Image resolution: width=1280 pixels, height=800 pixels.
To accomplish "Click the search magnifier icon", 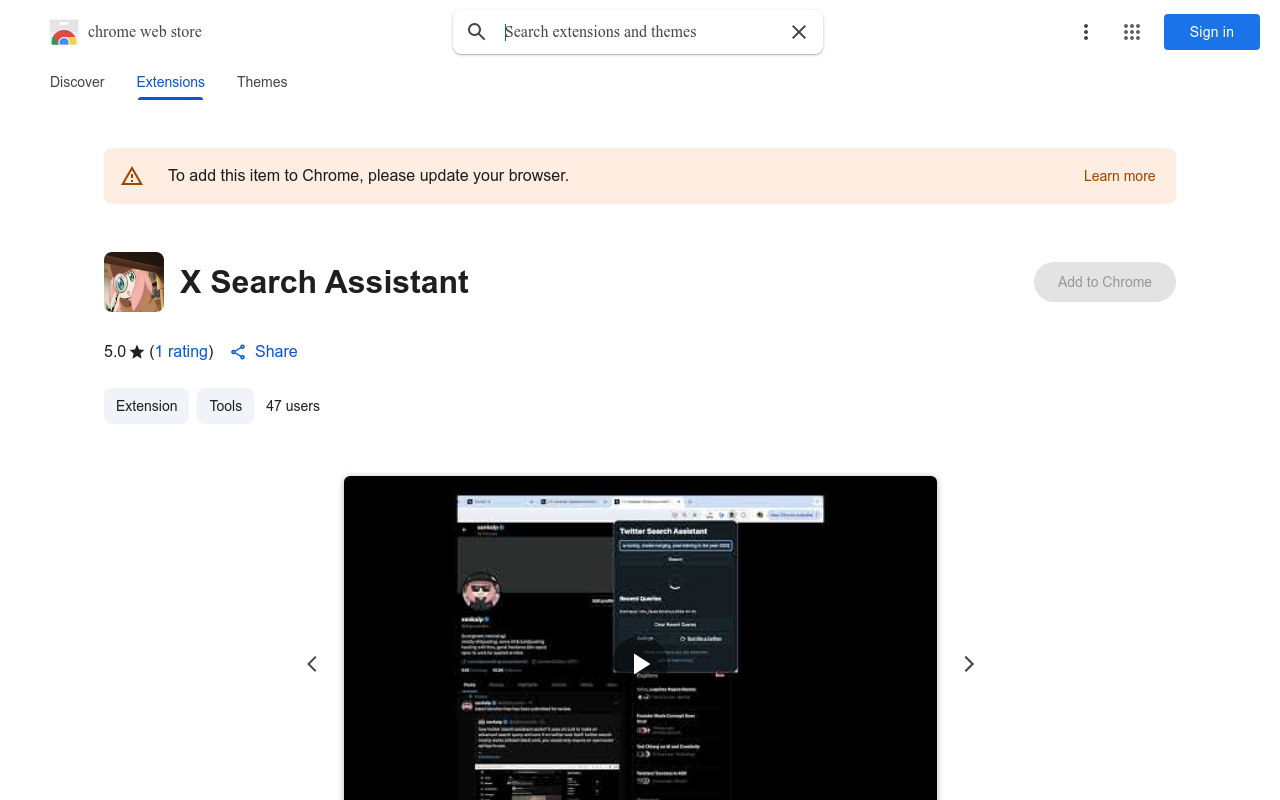I will (477, 32).
